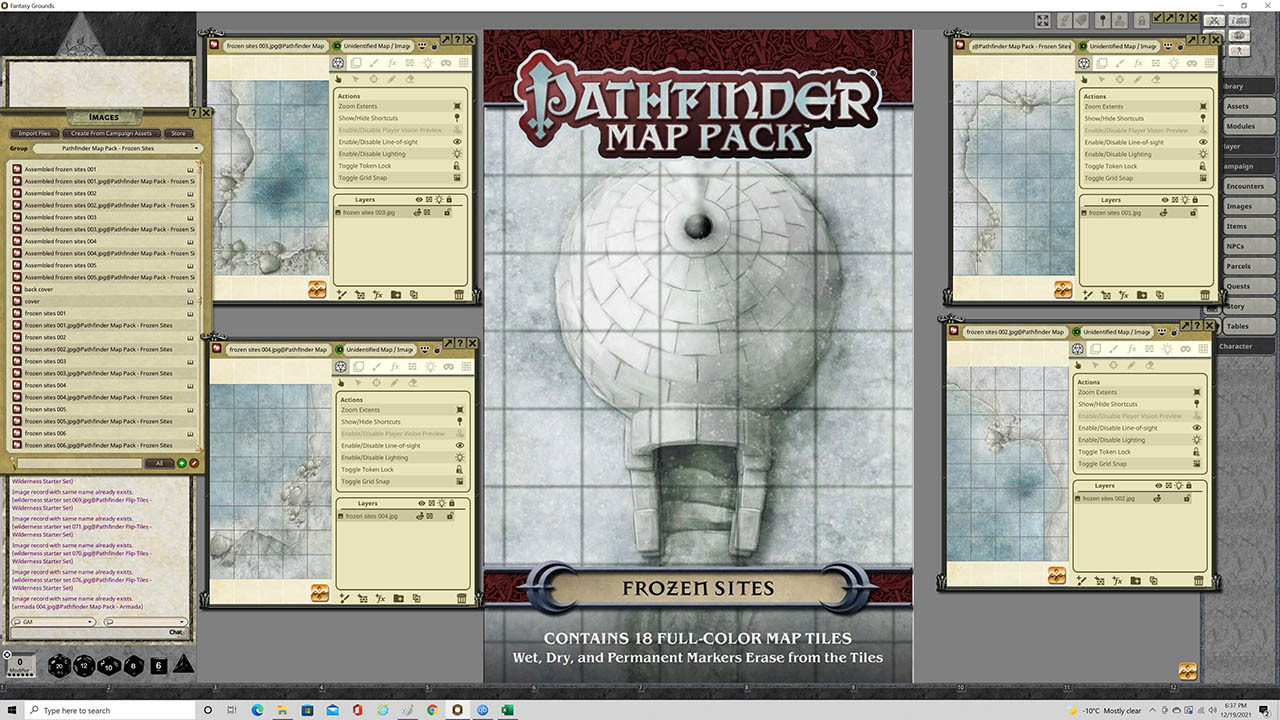Image resolution: width=1280 pixels, height=720 pixels.
Task: Click the lighting sun icon in the map toolbar
Action: pos(428,63)
